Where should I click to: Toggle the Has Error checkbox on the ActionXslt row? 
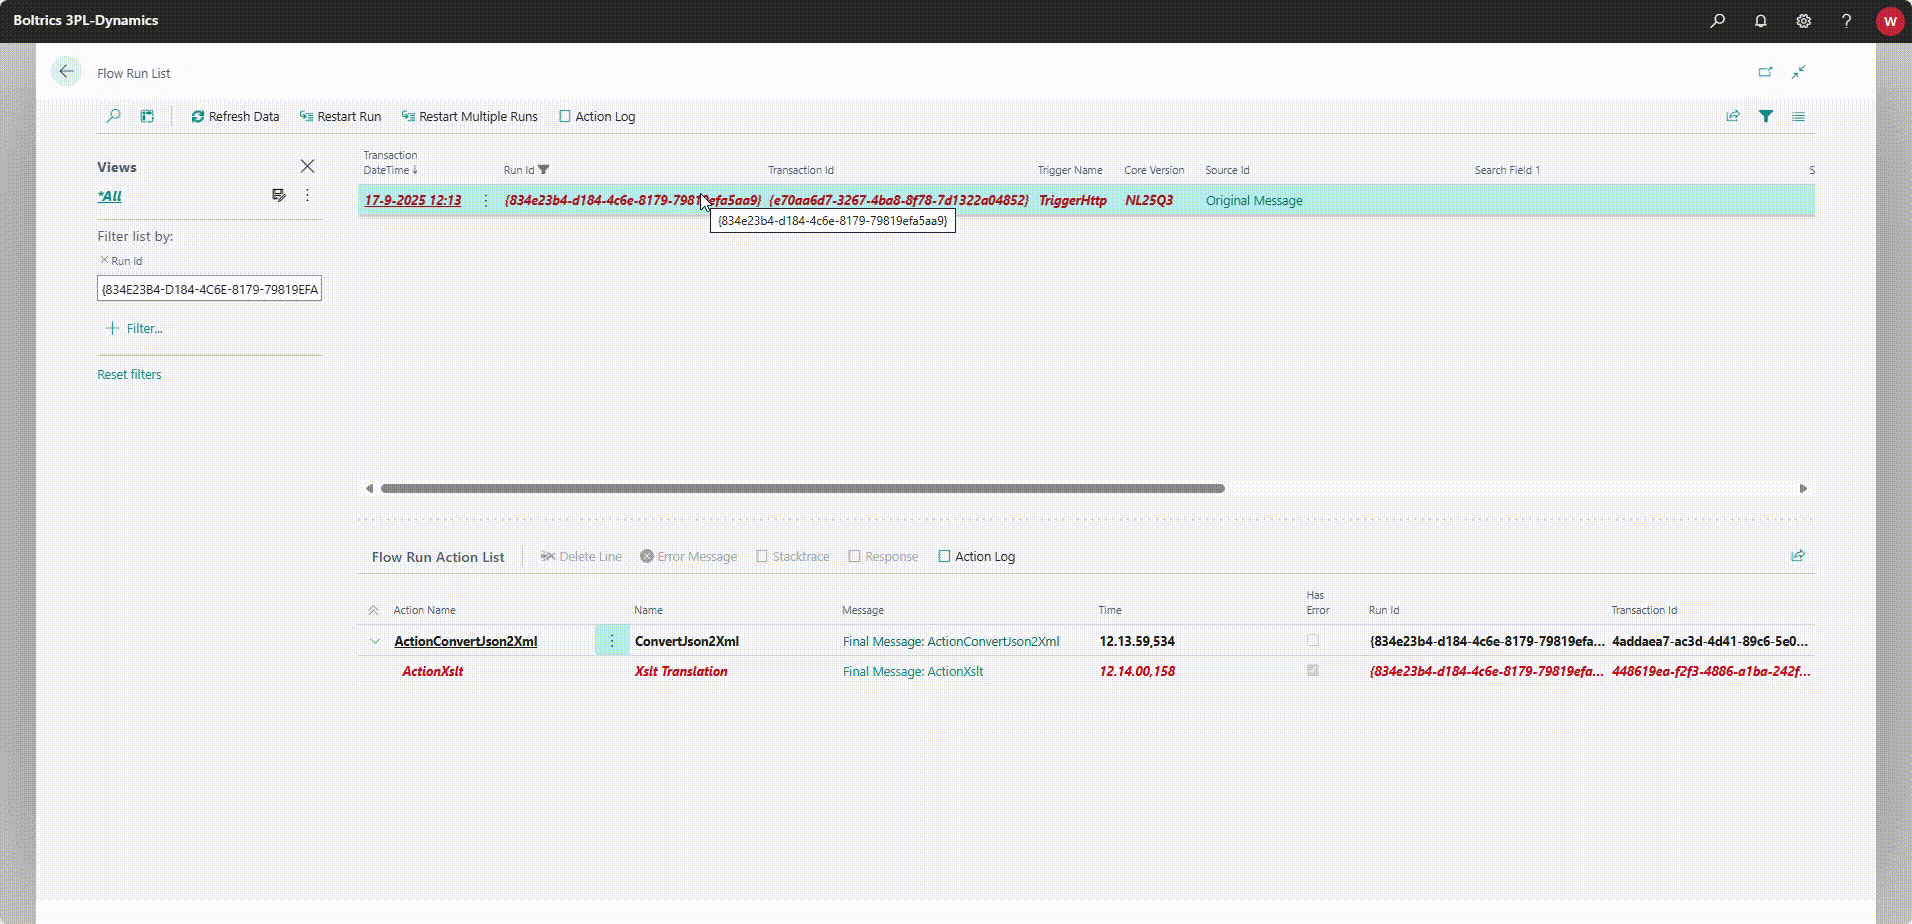[1313, 671]
